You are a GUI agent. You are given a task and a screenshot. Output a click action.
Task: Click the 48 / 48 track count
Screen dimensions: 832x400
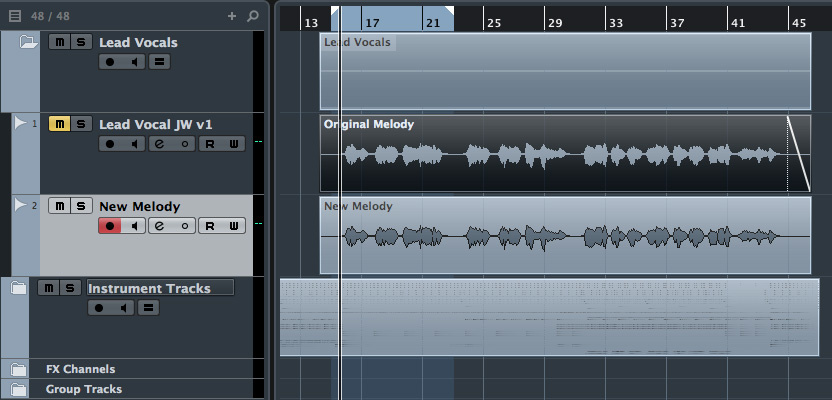click(50, 16)
